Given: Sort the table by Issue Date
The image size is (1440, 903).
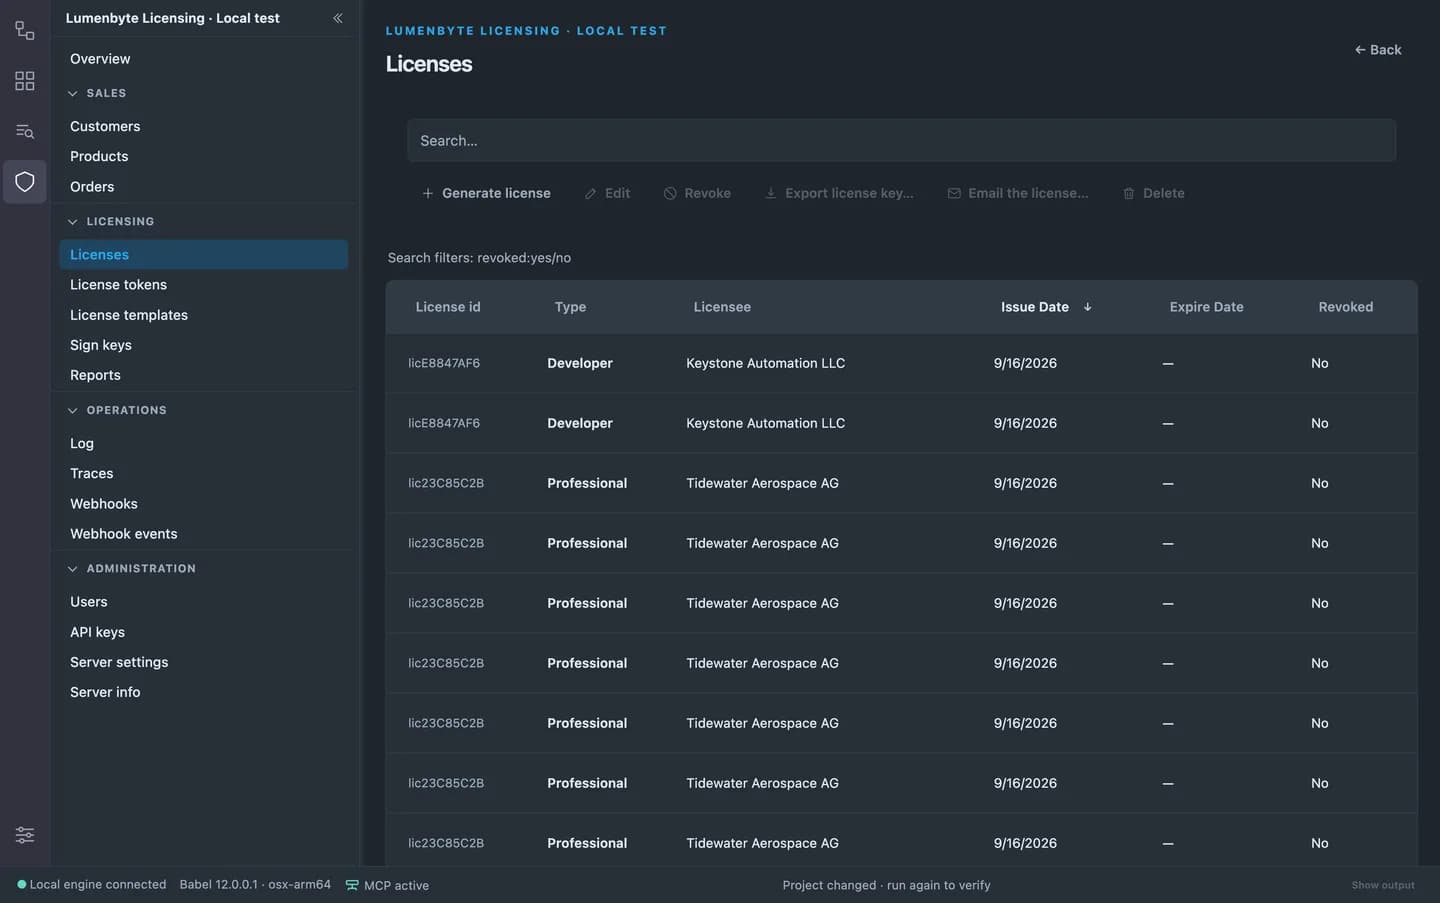Looking at the screenshot, I should (x=1046, y=307).
